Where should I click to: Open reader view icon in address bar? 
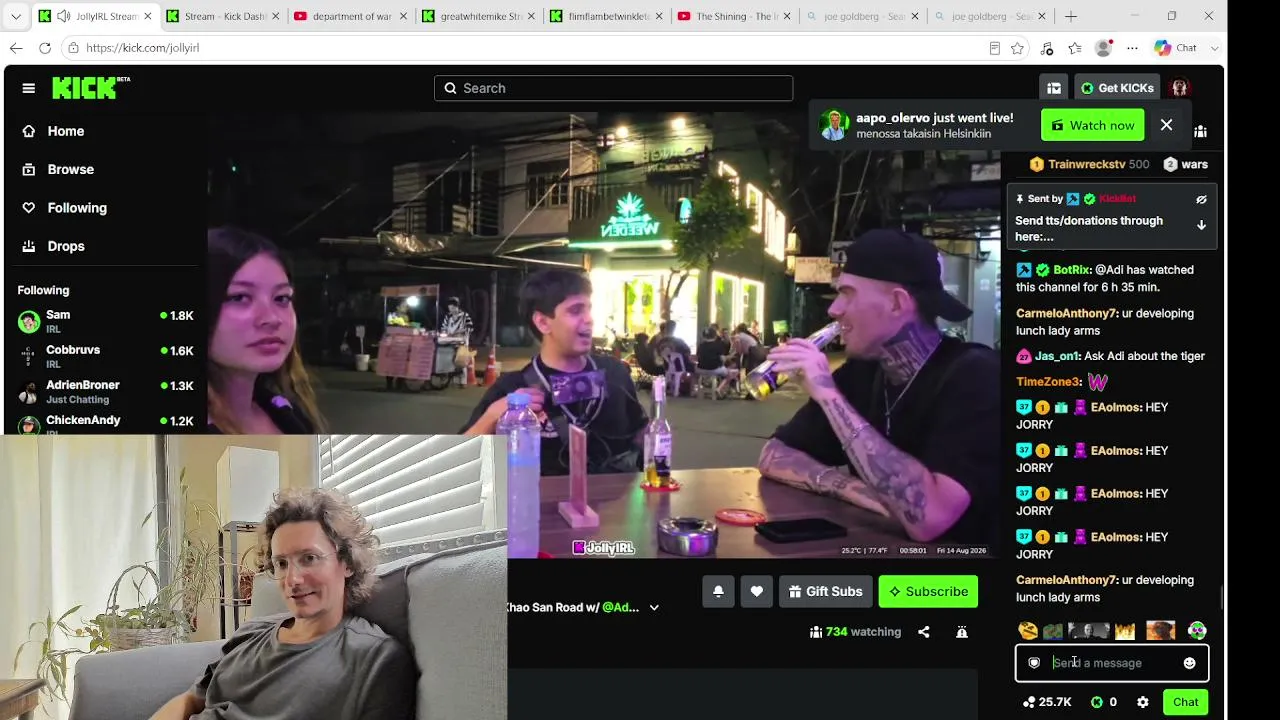994,48
